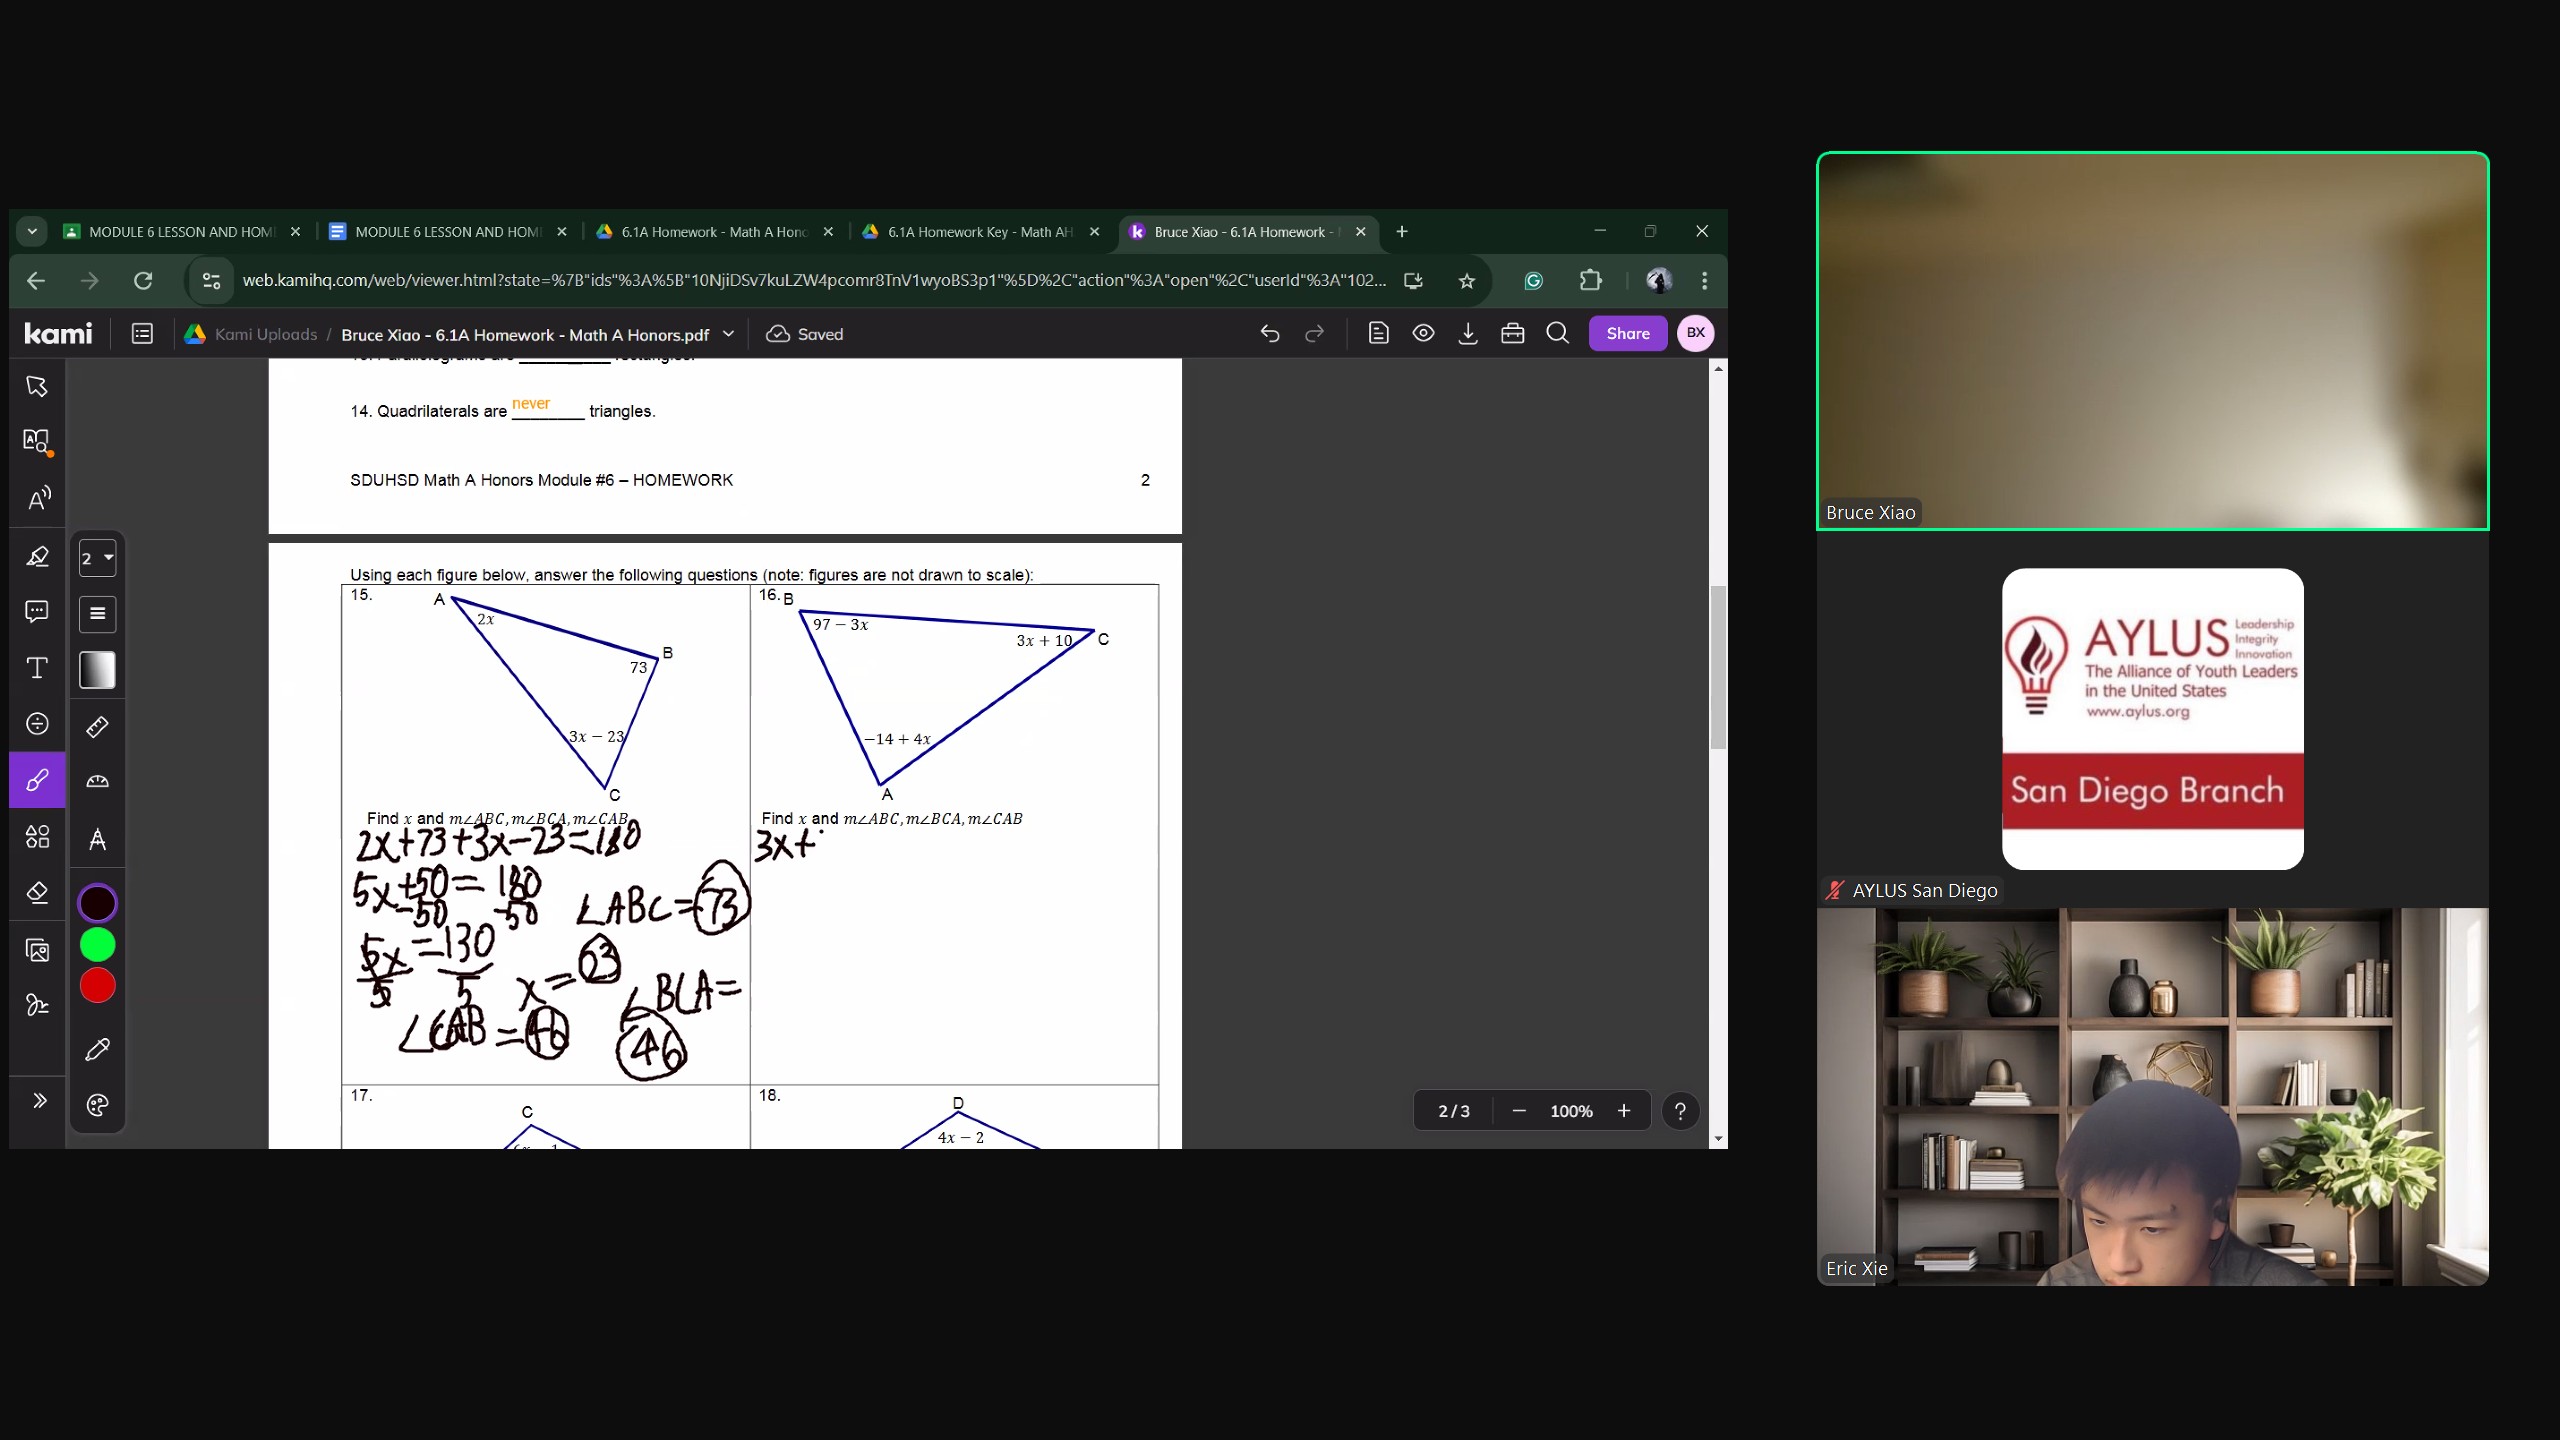The width and height of the screenshot is (2560, 1440).
Task: Pick the green drawing color
Action: (97, 945)
